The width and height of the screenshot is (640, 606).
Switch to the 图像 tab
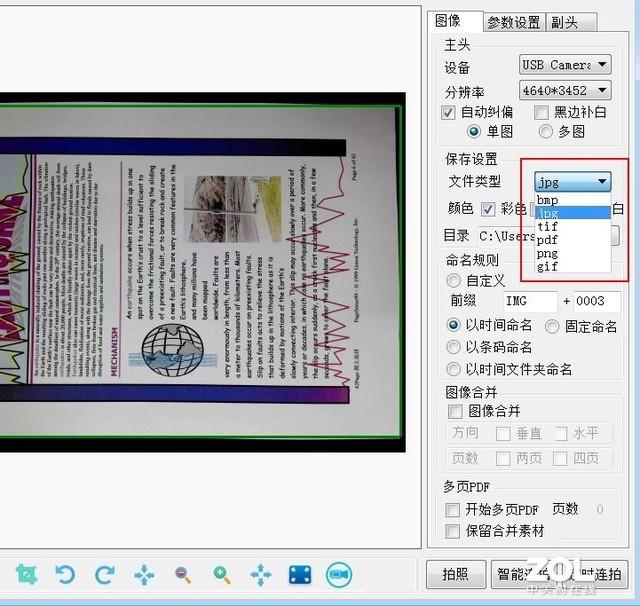455,22
